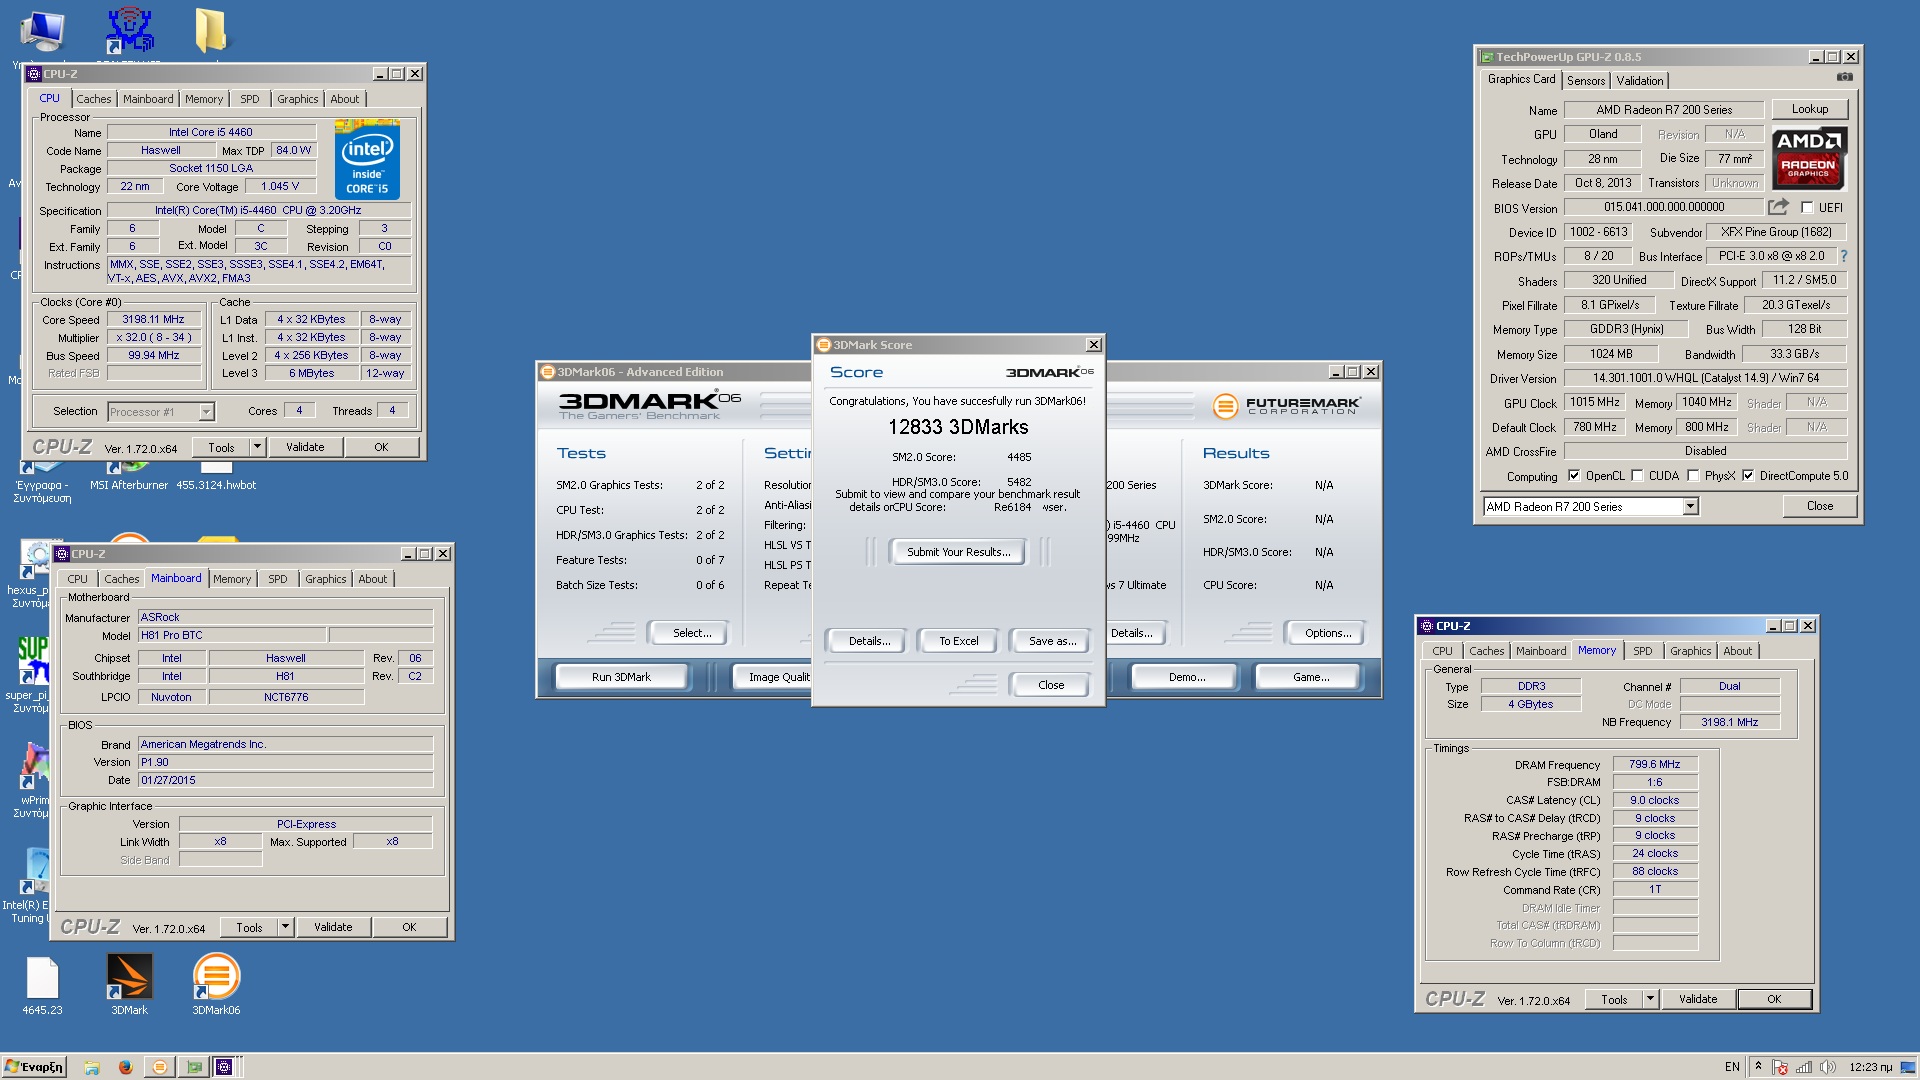The width and height of the screenshot is (1920, 1080).
Task: Open About tab in the CPU-Z CPU window
Action: pyautogui.click(x=345, y=99)
